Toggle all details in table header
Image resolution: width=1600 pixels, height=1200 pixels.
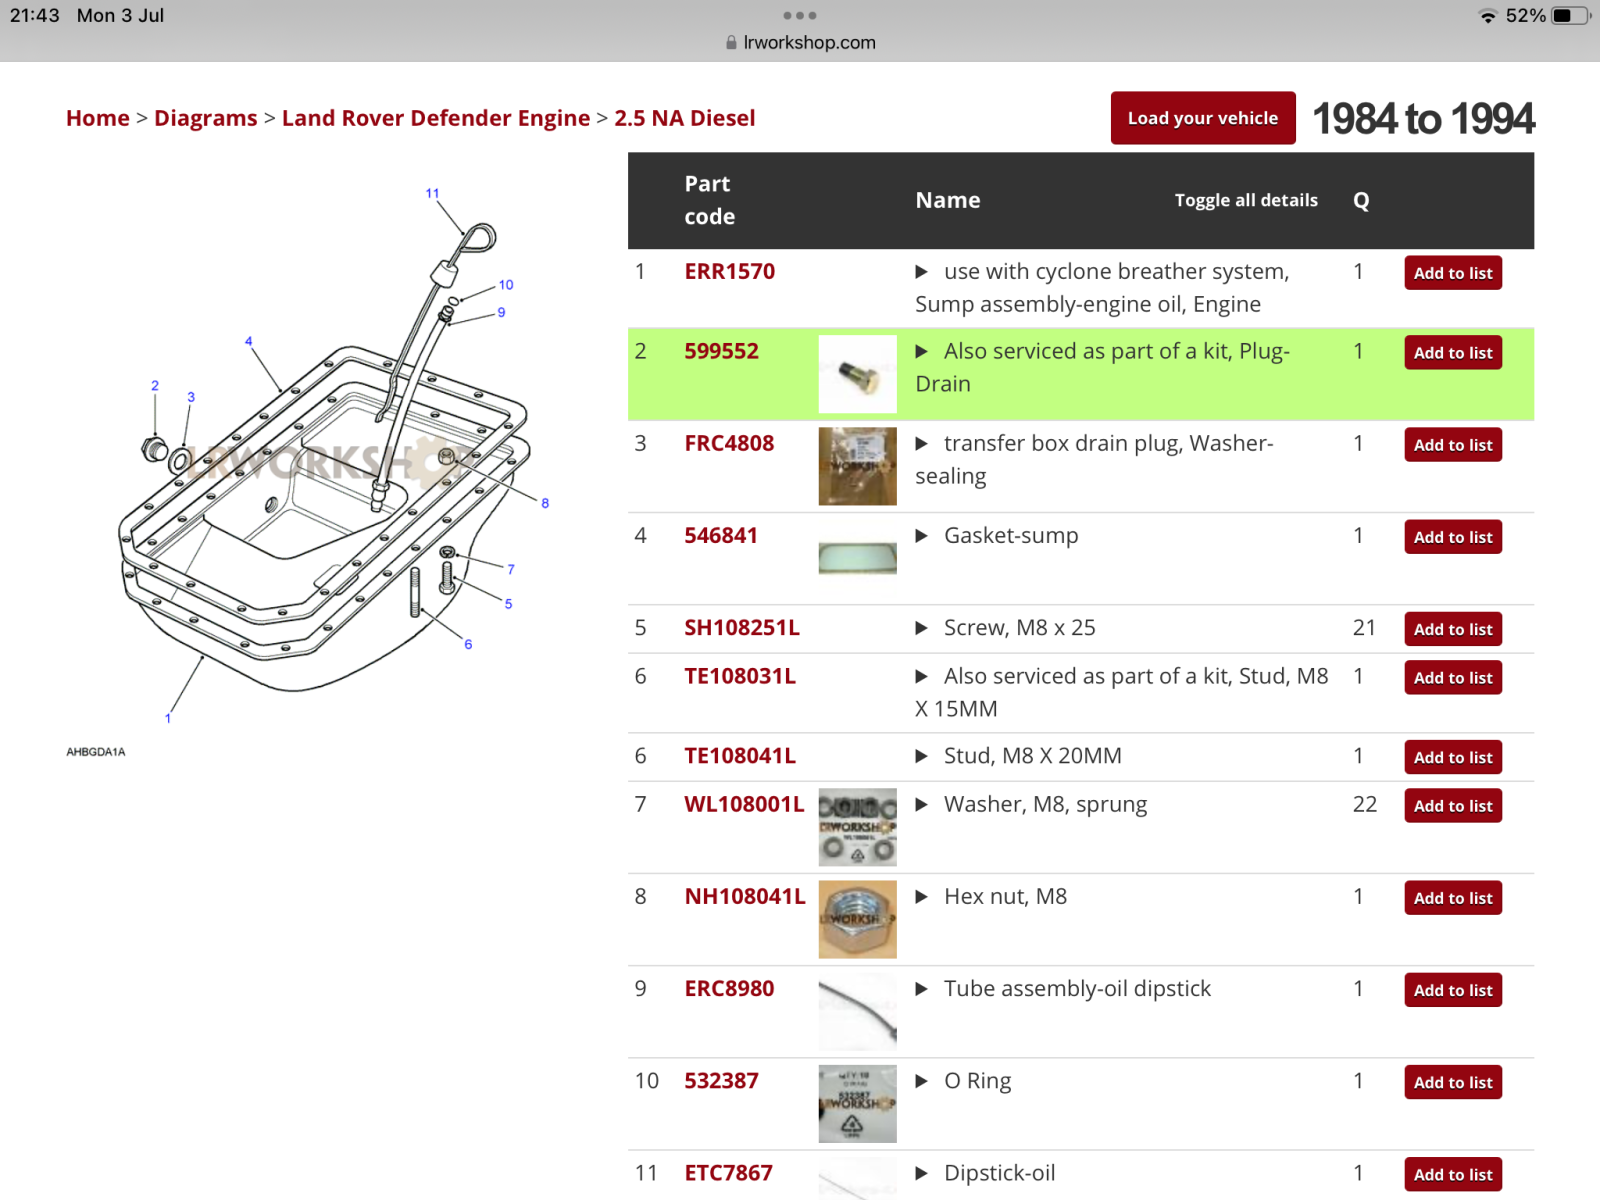(1246, 200)
